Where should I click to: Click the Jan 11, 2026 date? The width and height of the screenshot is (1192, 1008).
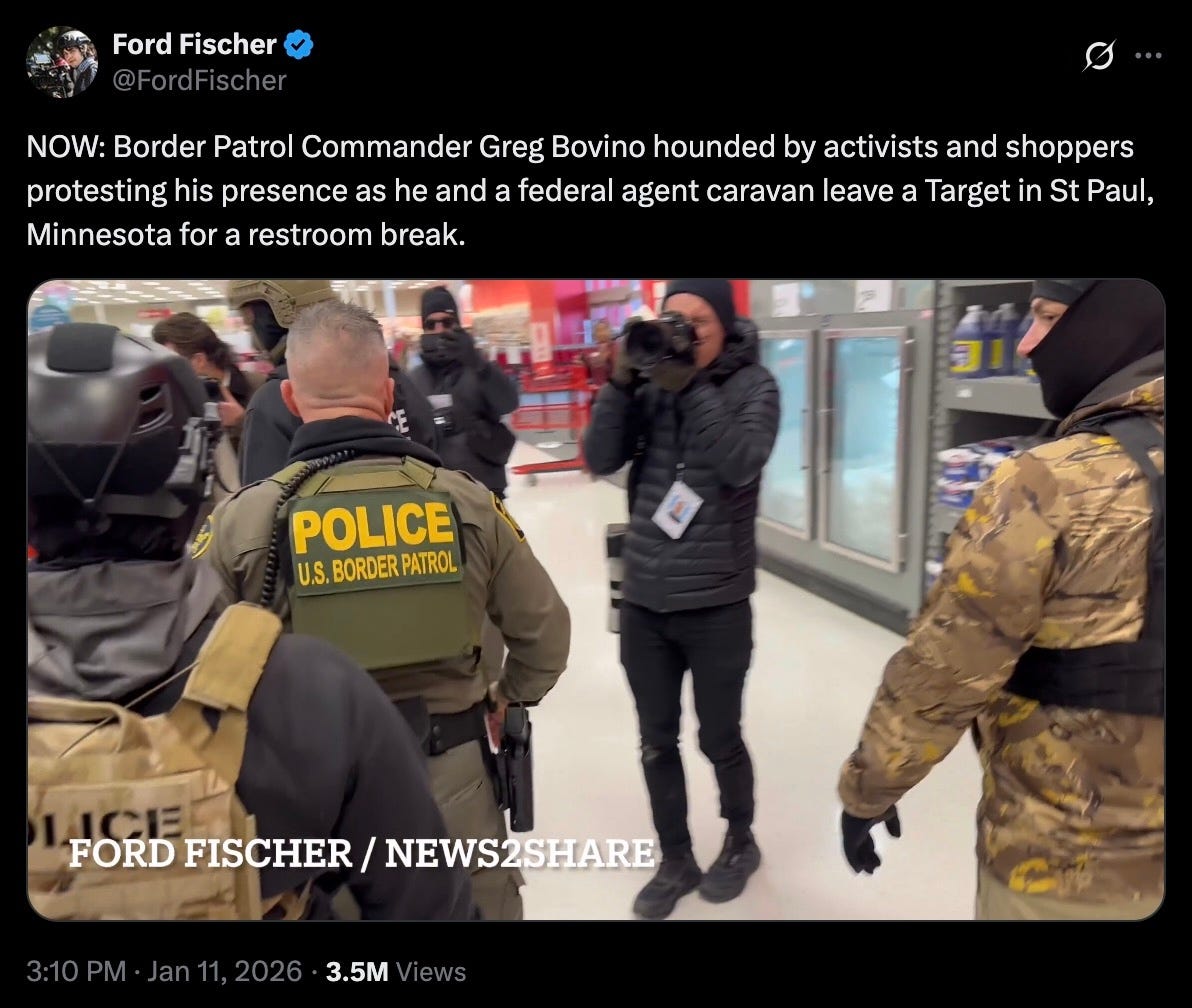[x=224, y=972]
